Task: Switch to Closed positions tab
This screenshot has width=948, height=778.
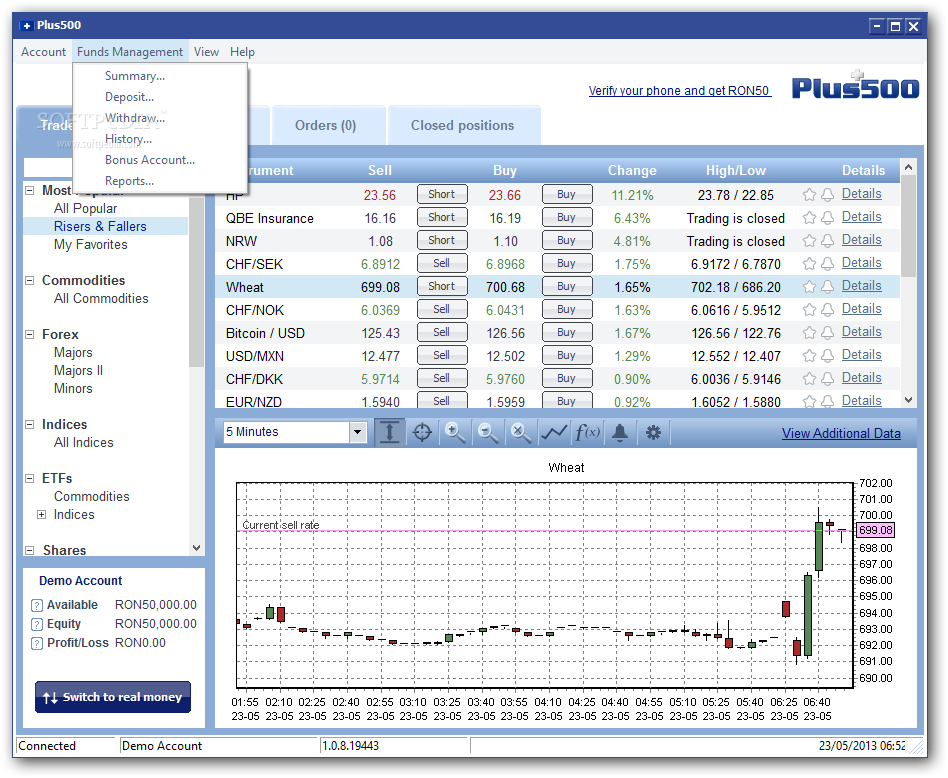Action: [x=463, y=125]
